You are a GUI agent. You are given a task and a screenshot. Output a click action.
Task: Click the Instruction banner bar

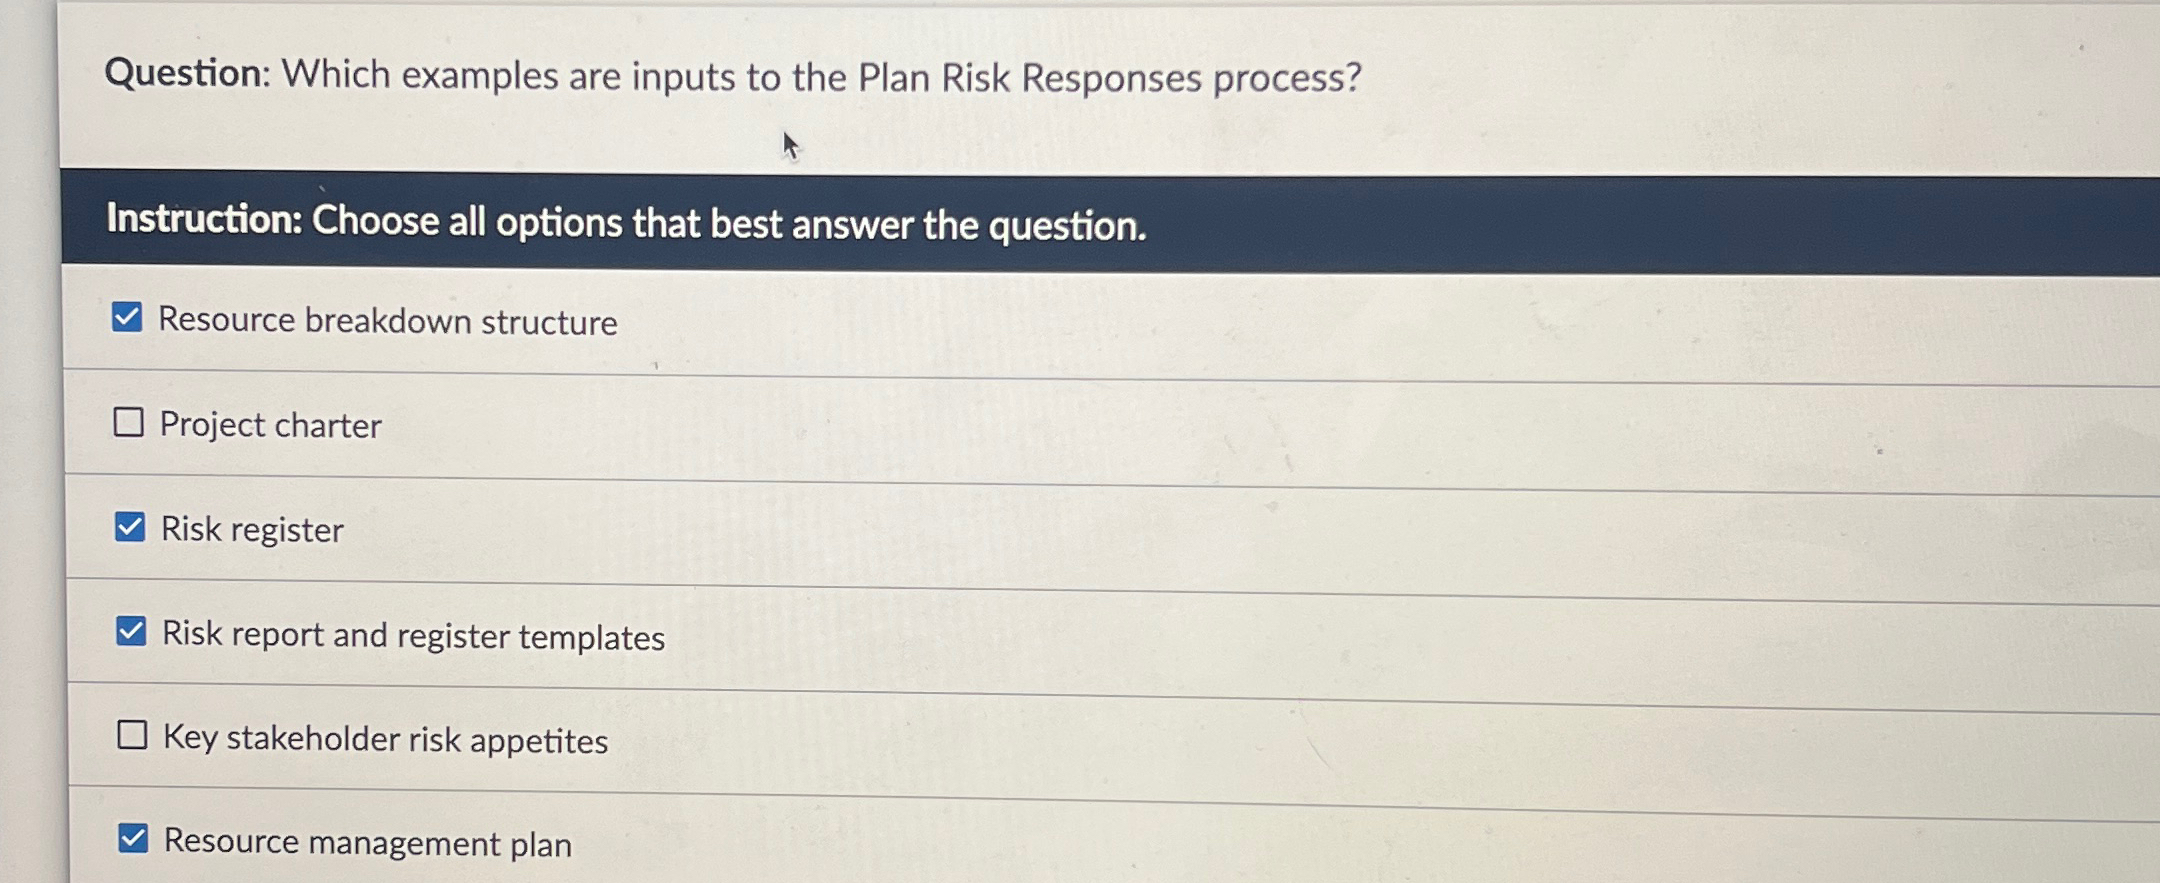click(x=628, y=225)
